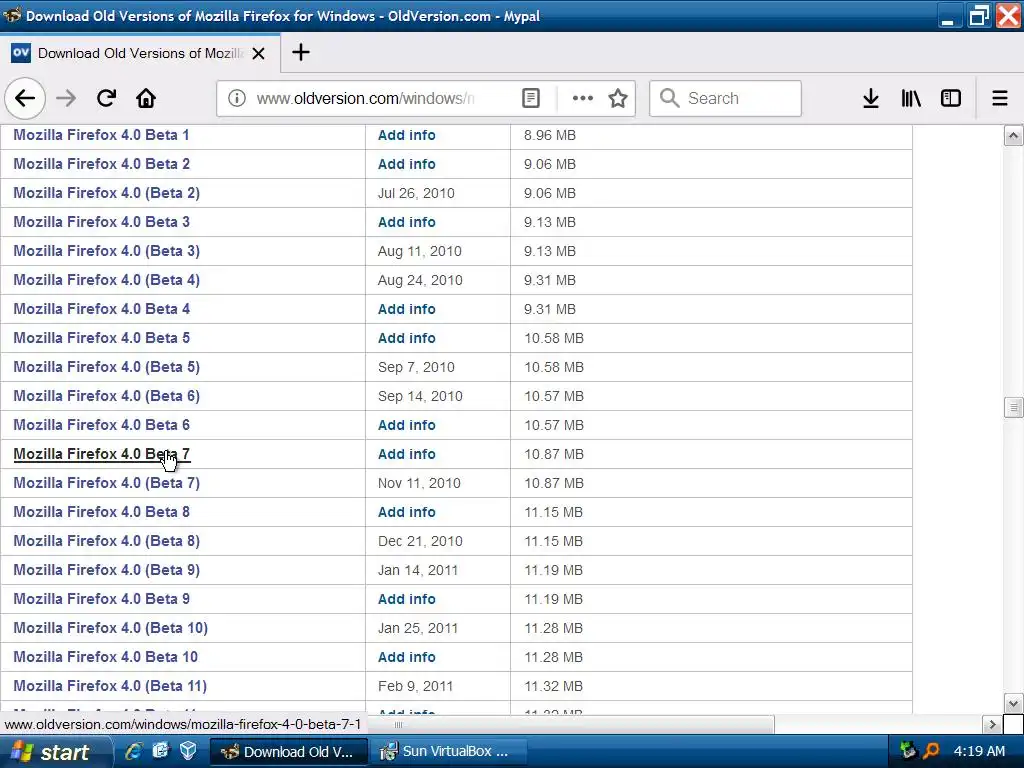
Task: Open Mozilla Firefox 4.0 (Beta 5) link
Action: (106, 367)
